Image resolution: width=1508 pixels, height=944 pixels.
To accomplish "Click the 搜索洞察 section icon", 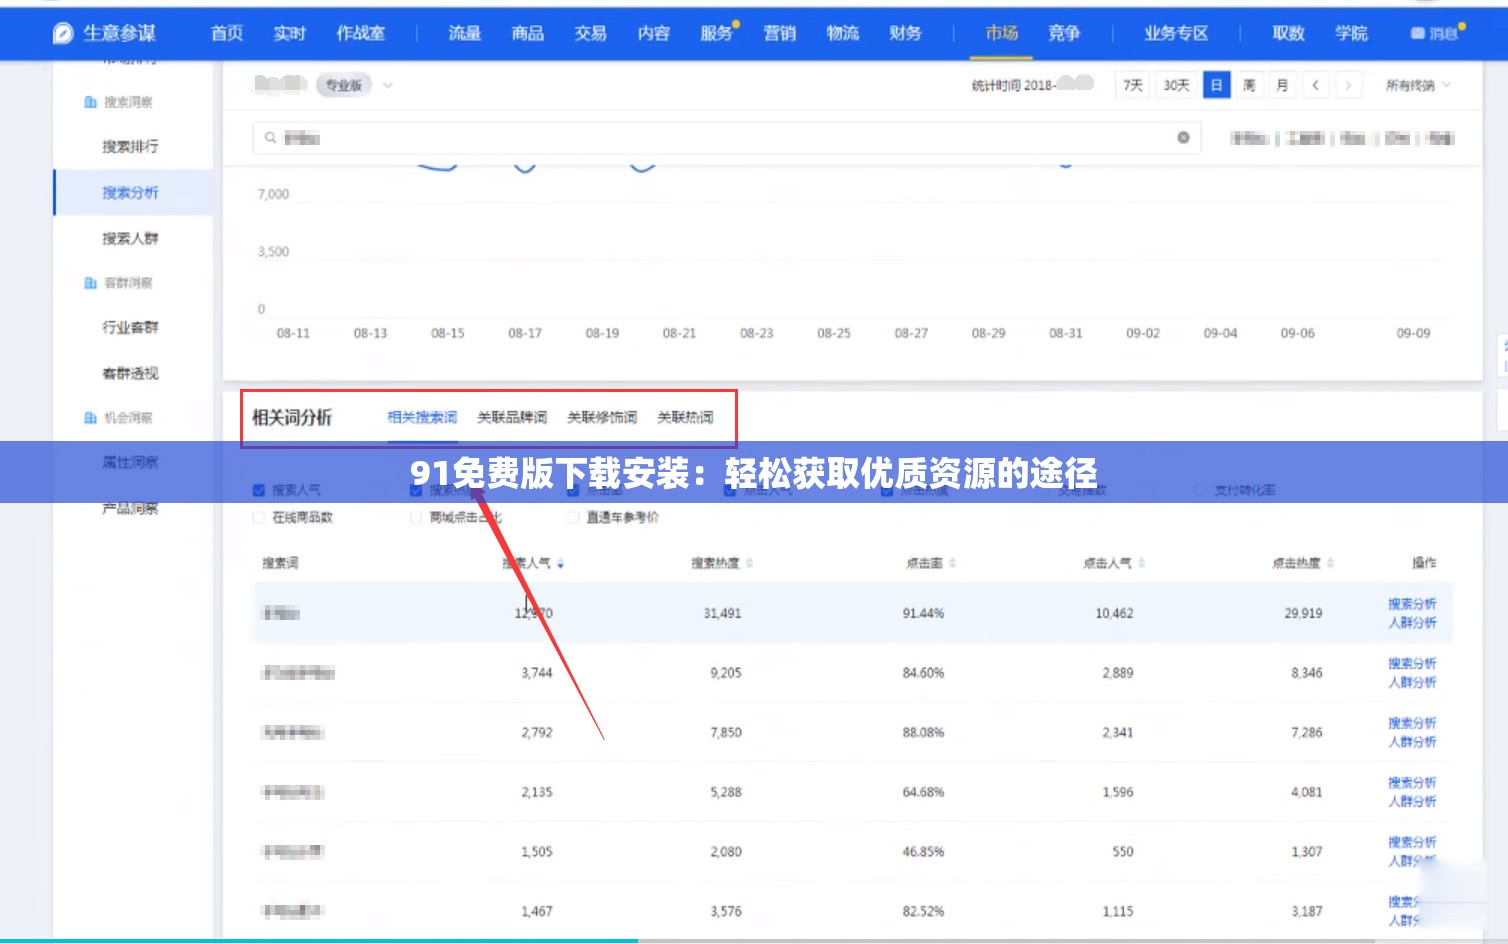I will pos(90,102).
